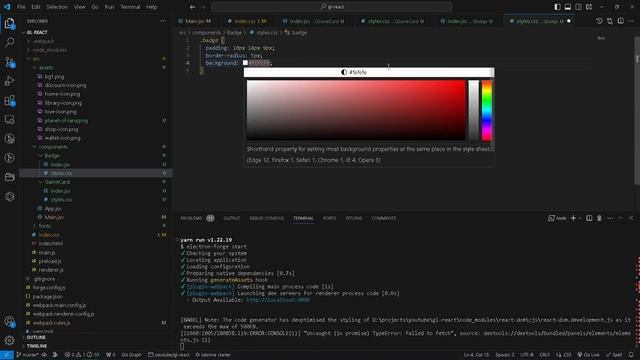Viewport: 640px width, 360px height.
Task: Add a new terminal with plus icon
Action: (x=573, y=218)
